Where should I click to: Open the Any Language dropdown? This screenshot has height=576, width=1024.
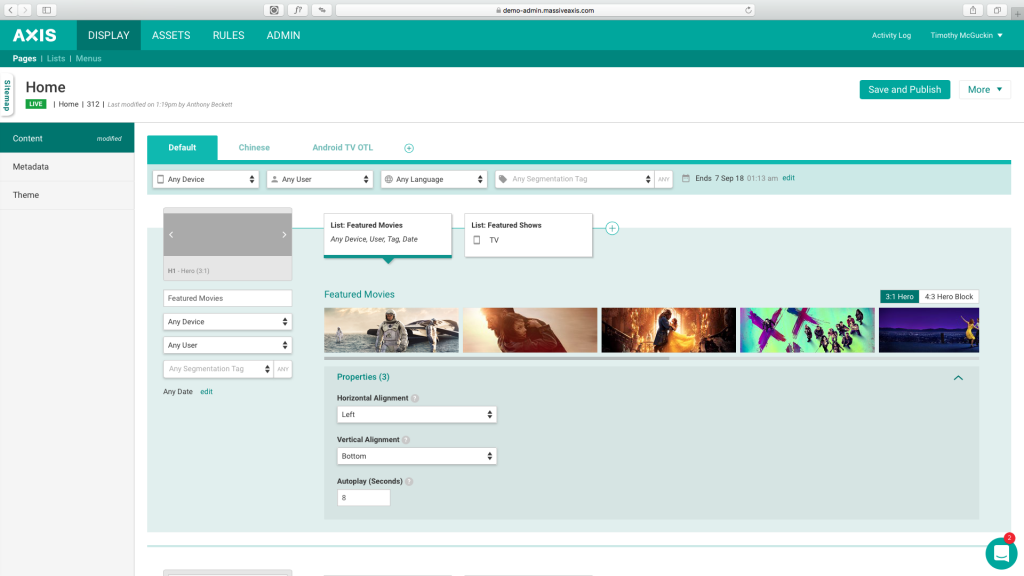click(x=433, y=179)
